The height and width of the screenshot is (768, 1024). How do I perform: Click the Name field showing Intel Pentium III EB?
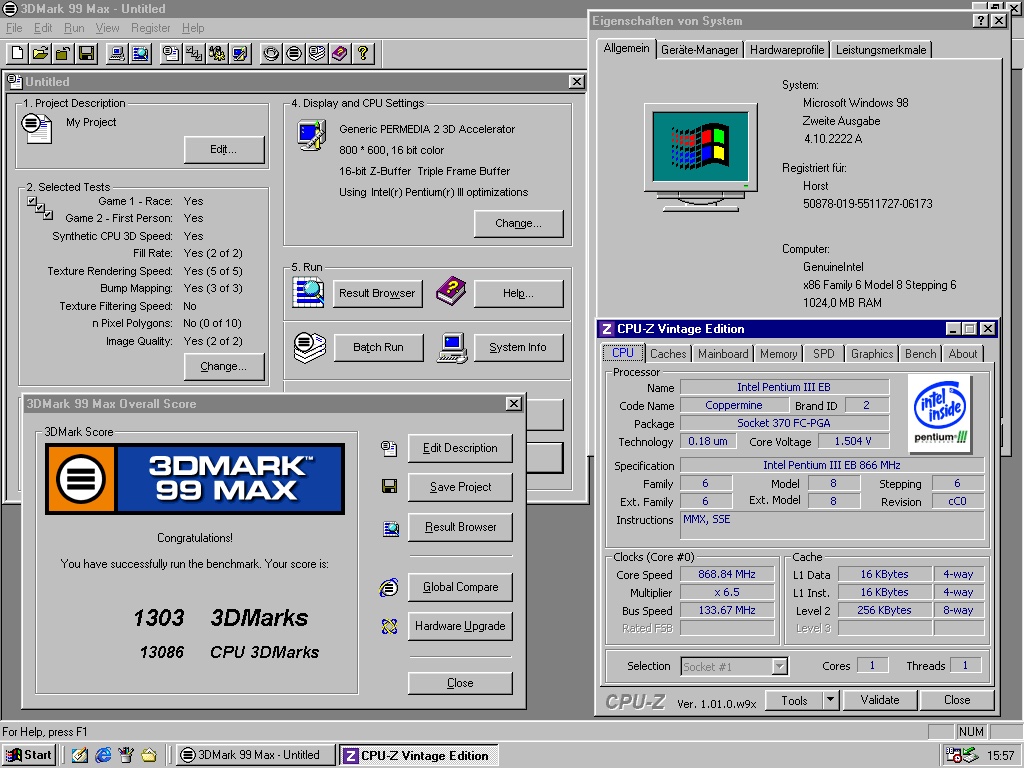(x=784, y=387)
